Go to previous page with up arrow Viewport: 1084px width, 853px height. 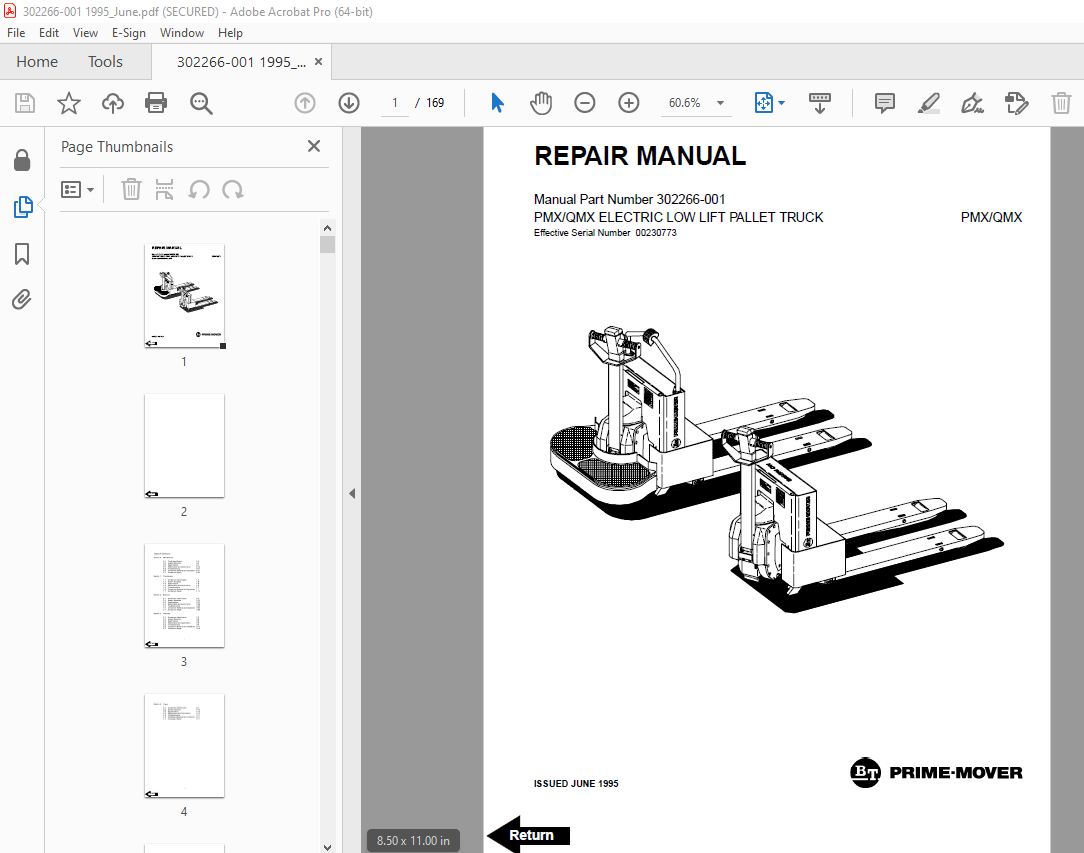pos(305,103)
